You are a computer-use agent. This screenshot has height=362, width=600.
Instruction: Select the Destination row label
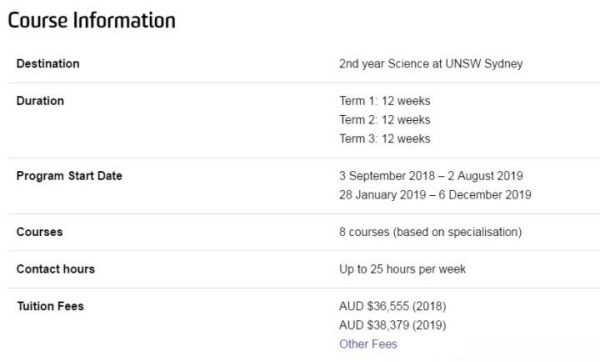click(x=48, y=64)
